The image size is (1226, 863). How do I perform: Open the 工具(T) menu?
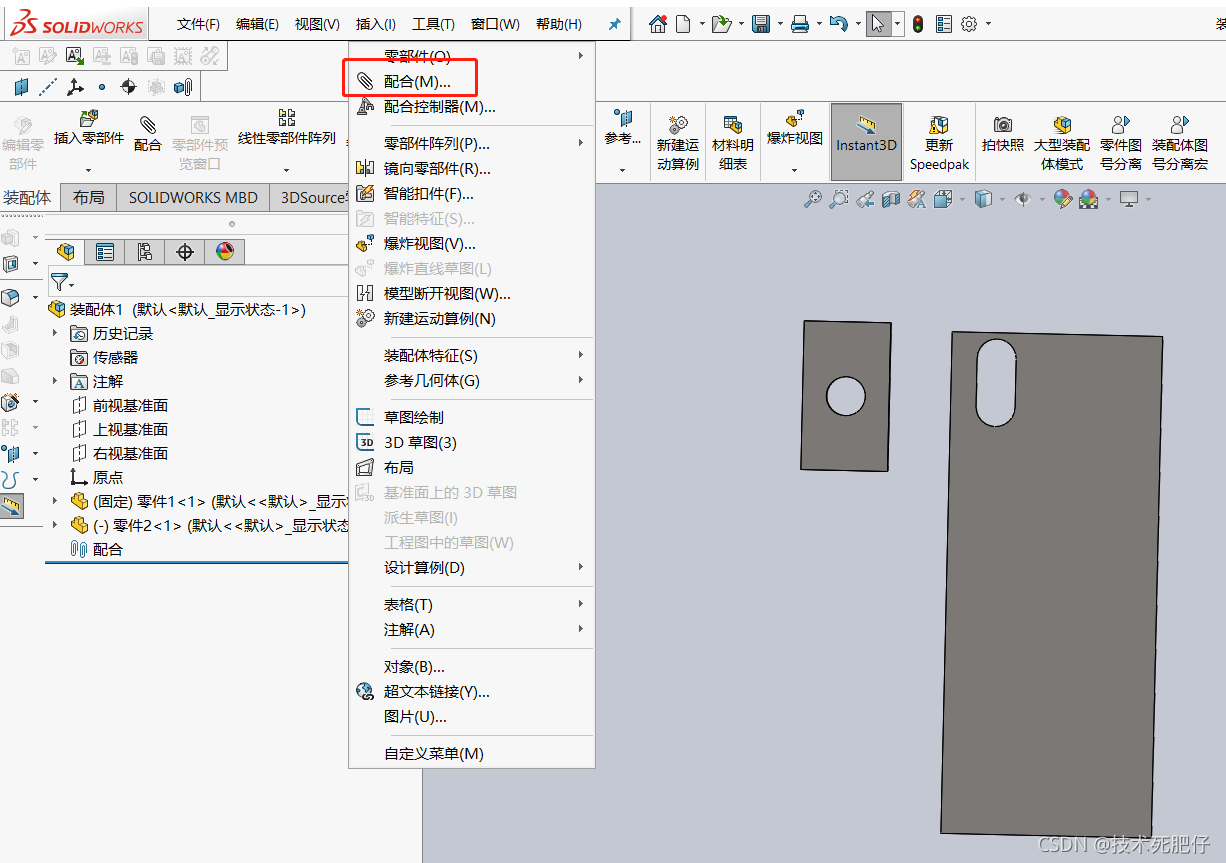pos(433,24)
